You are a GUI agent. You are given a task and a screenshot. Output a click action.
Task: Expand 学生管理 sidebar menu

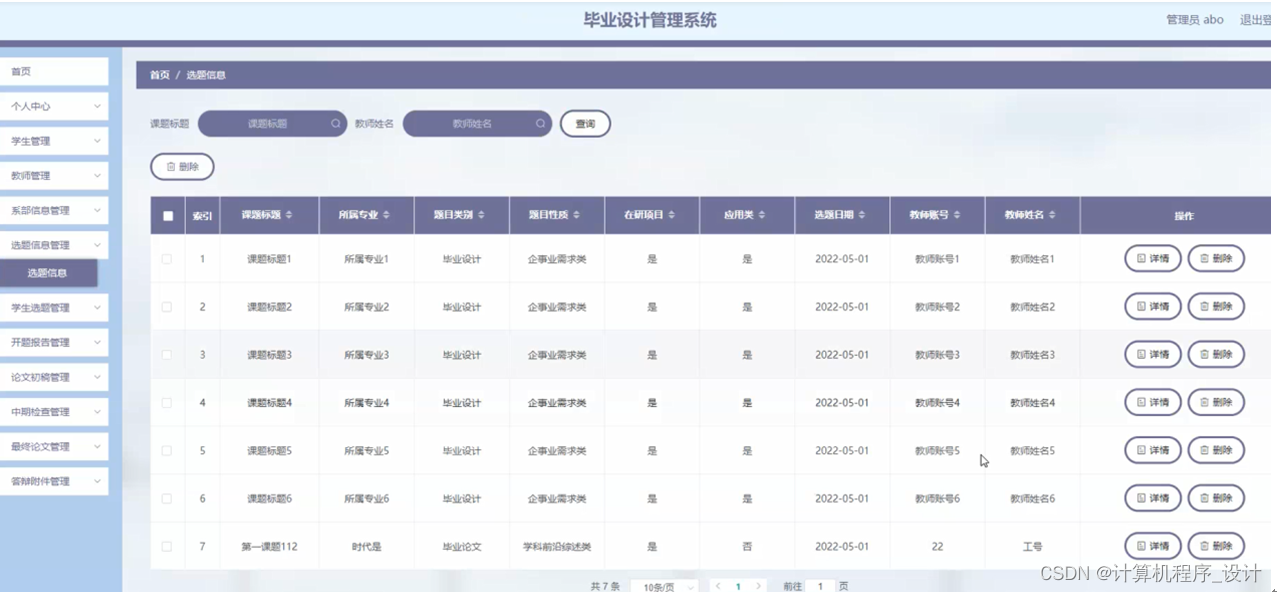[54, 141]
